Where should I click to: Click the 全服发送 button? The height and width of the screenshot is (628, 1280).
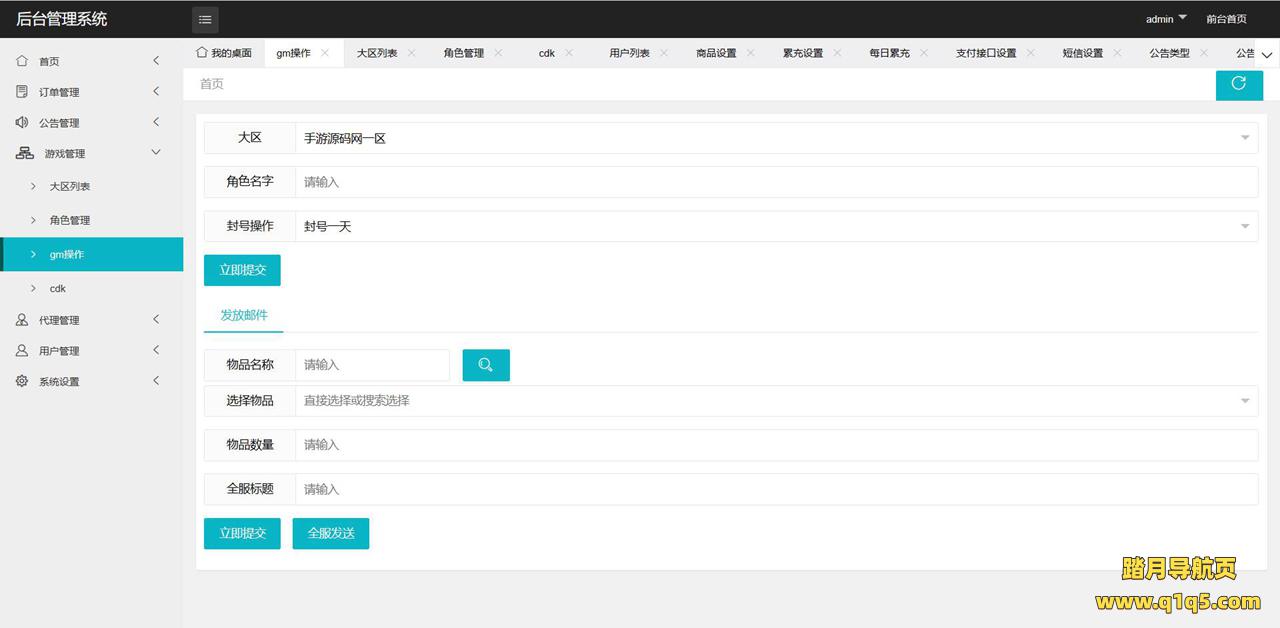(331, 533)
